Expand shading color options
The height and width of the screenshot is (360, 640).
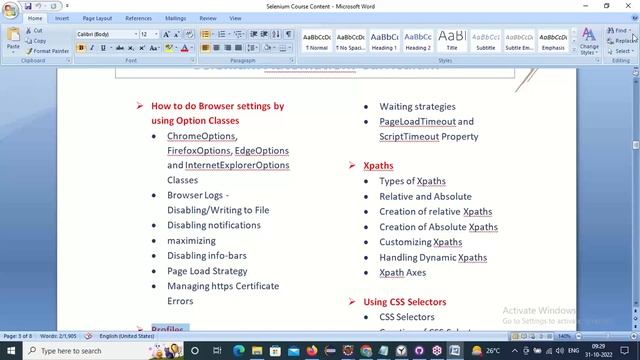(x=274, y=48)
